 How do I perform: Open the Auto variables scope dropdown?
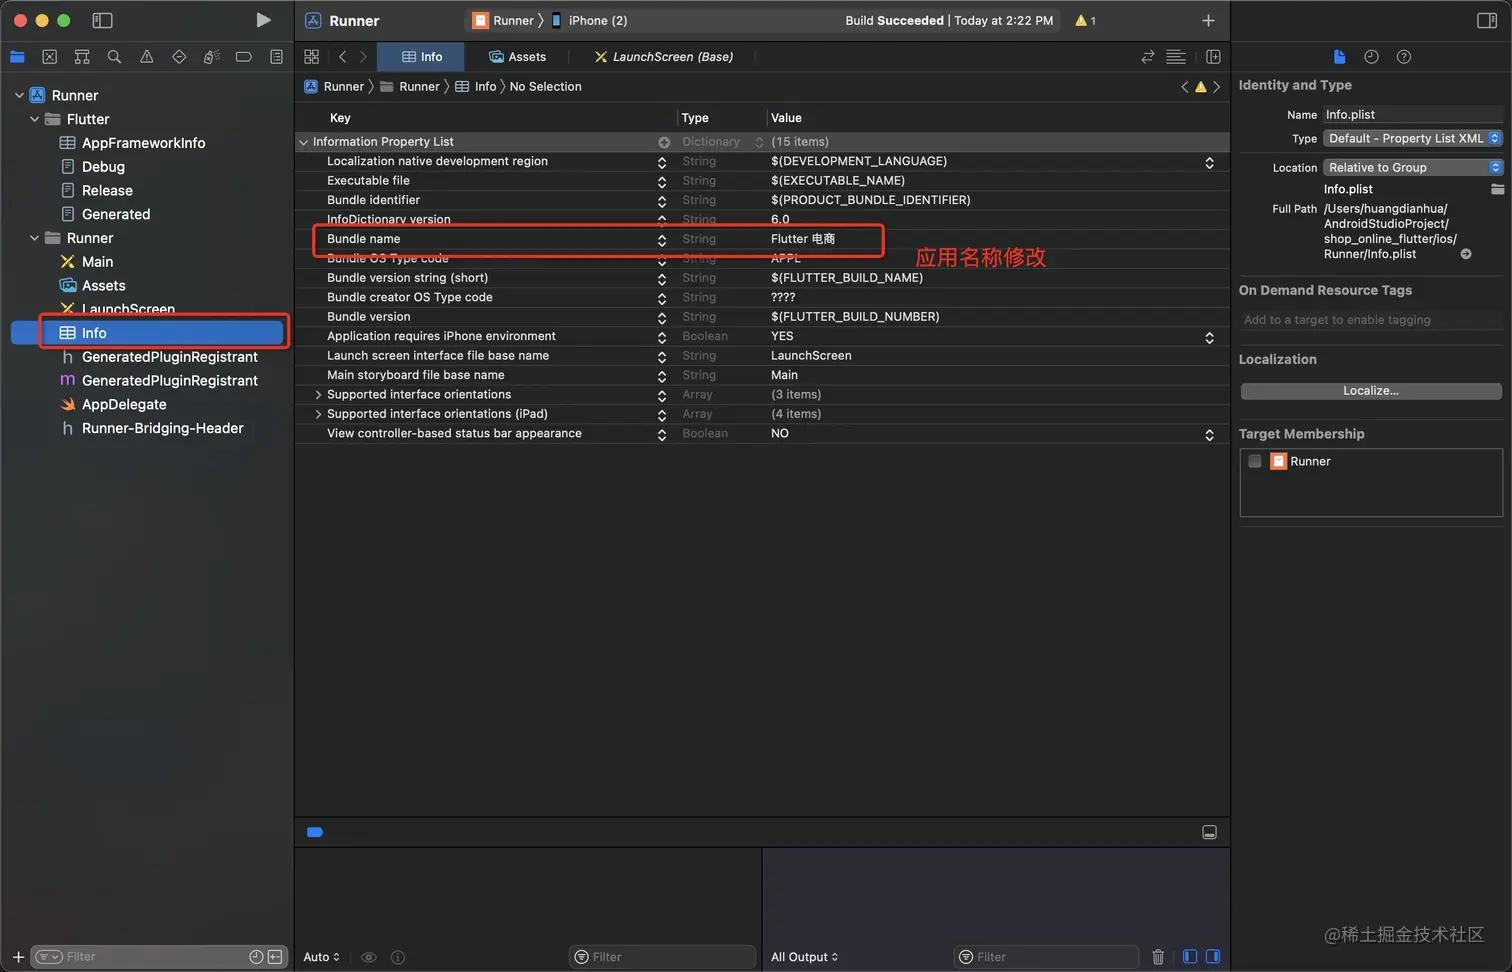(321, 957)
